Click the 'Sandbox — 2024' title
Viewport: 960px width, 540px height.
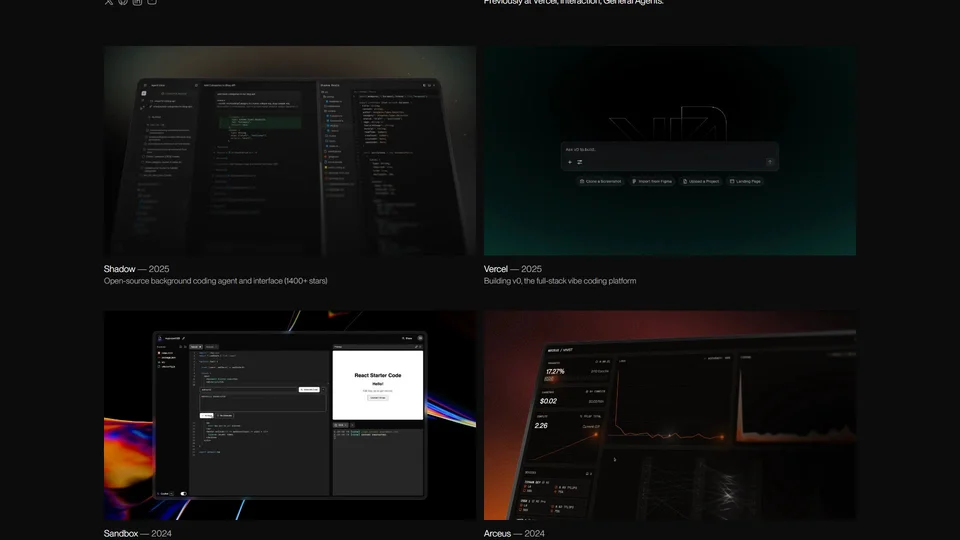[x=138, y=533]
